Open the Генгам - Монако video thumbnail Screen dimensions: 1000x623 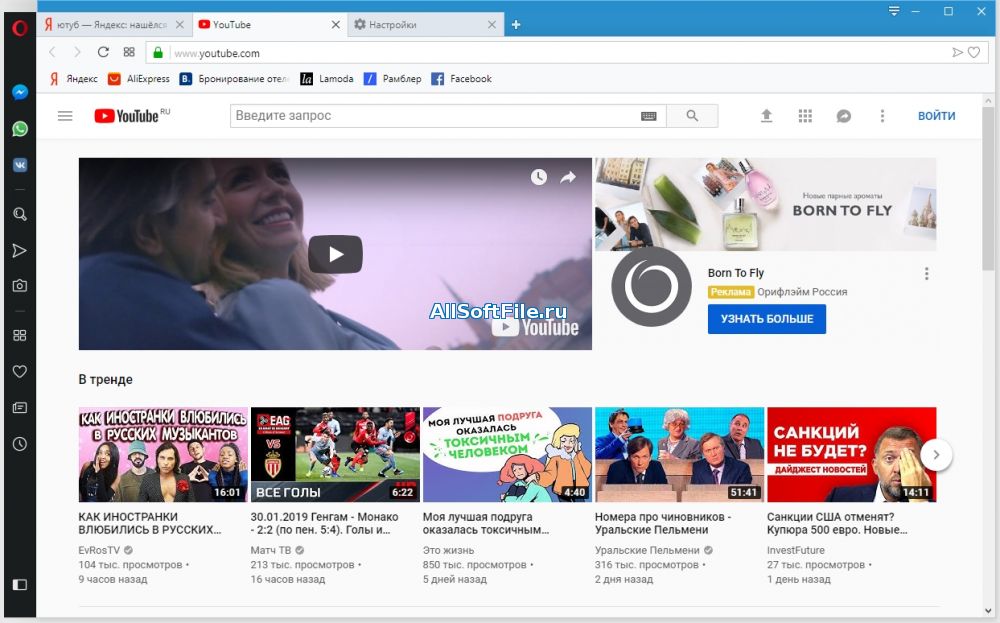coord(335,455)
